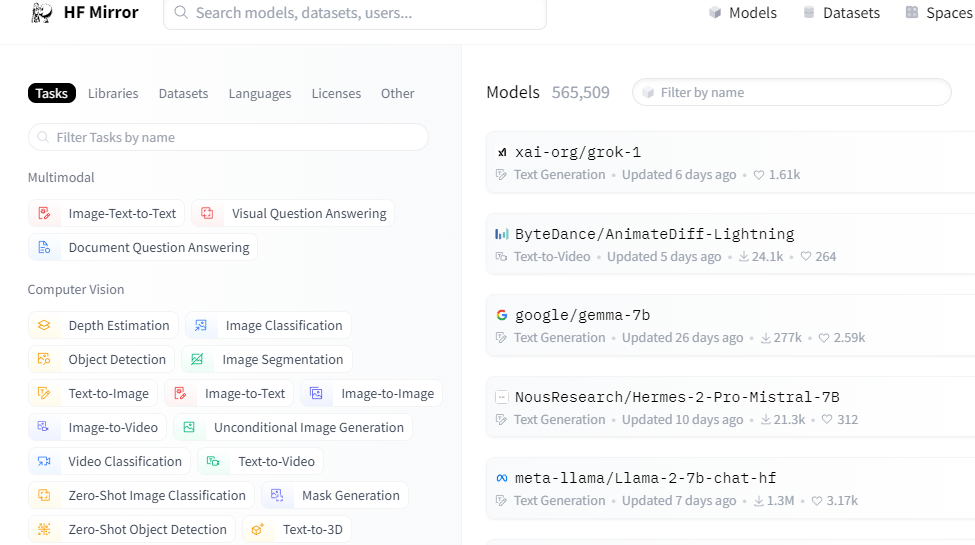Click the Text-to-3D task icon

click(x=258, y=530)
